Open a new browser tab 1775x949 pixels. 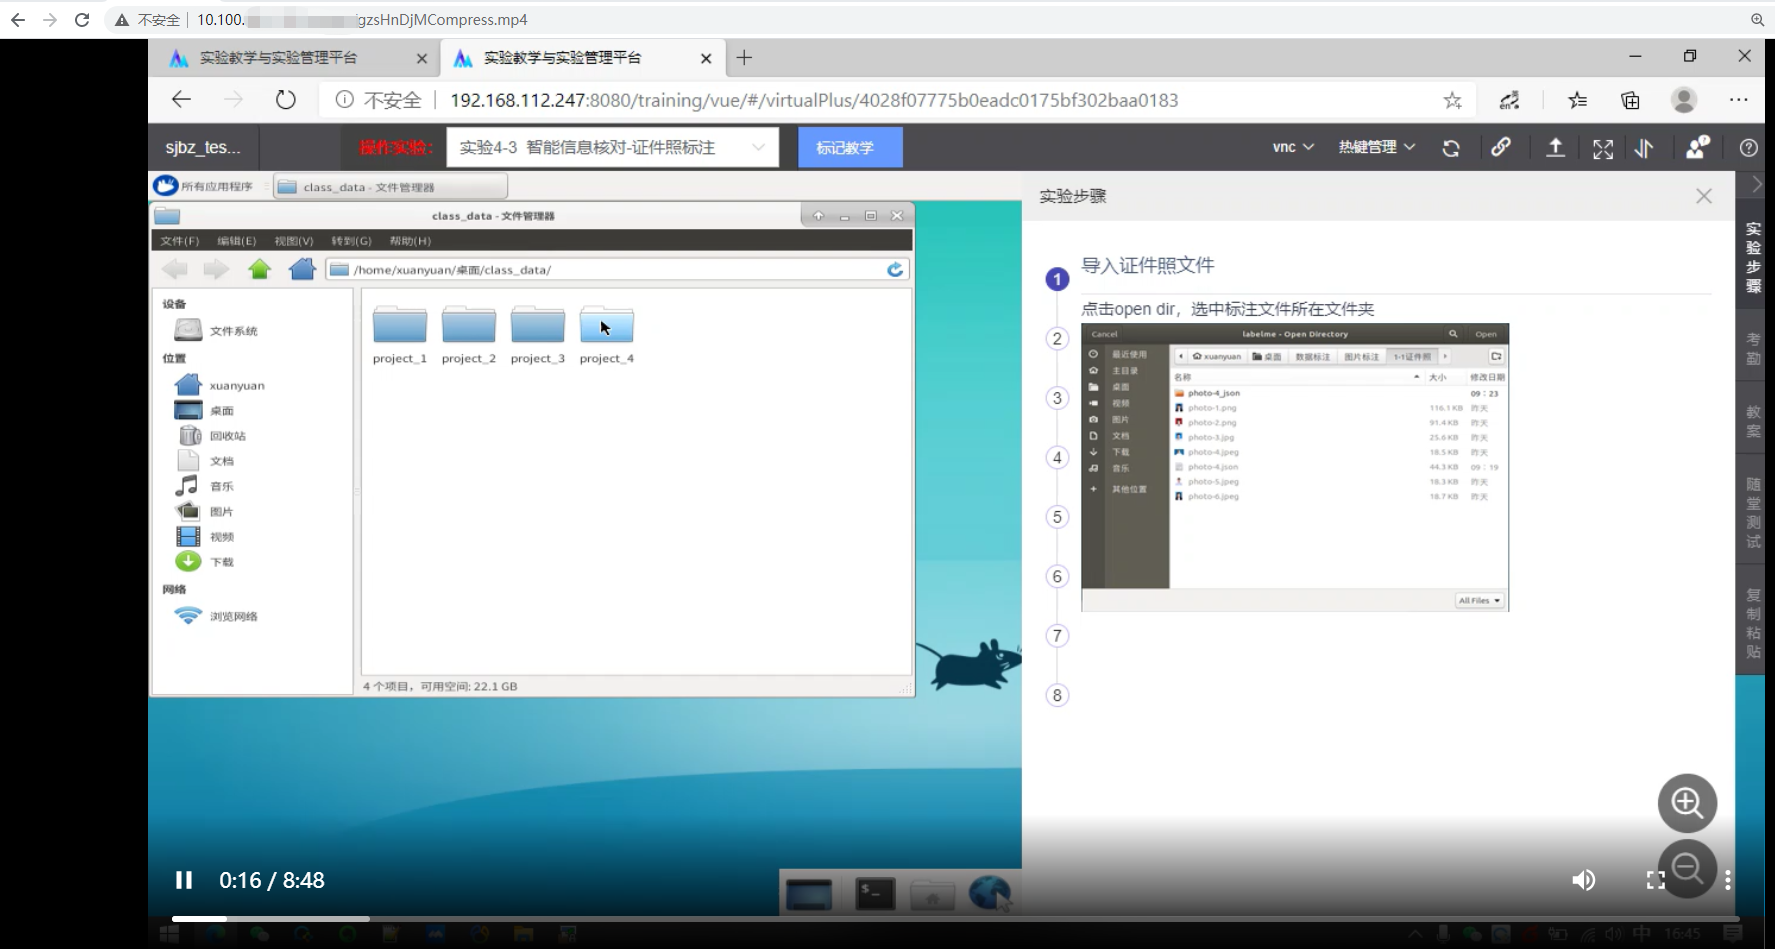pyautogui.click(x=744, y=58)
